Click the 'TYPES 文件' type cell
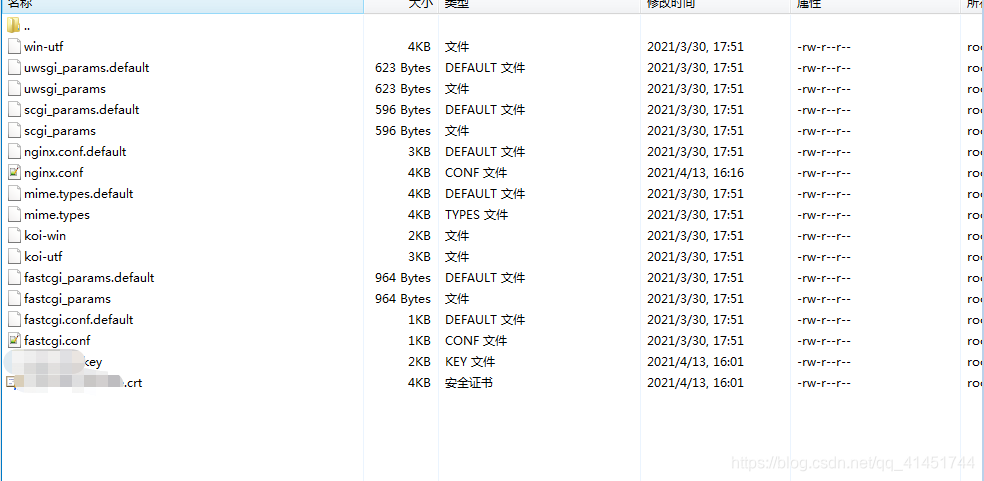 pyautogui.click(x=476, y=215)
